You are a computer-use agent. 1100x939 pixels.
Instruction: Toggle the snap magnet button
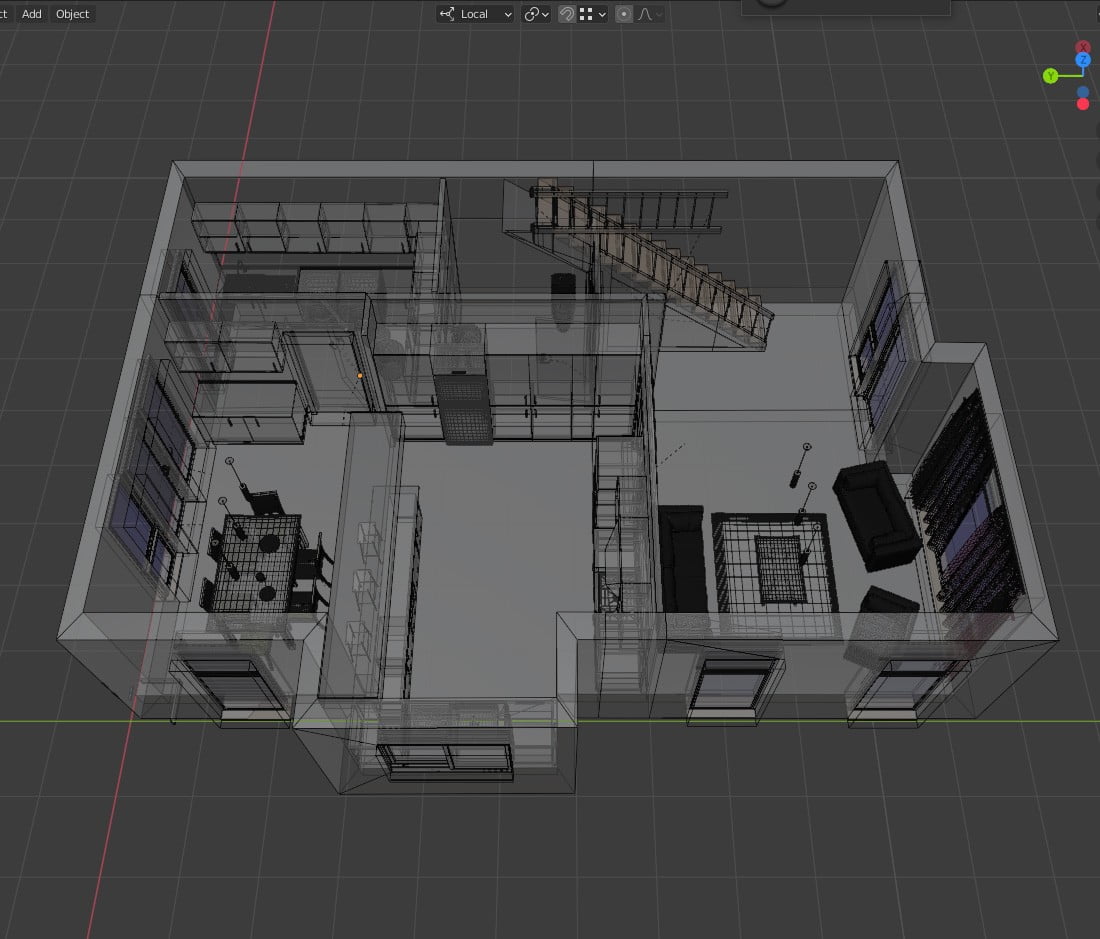(567, 14)
